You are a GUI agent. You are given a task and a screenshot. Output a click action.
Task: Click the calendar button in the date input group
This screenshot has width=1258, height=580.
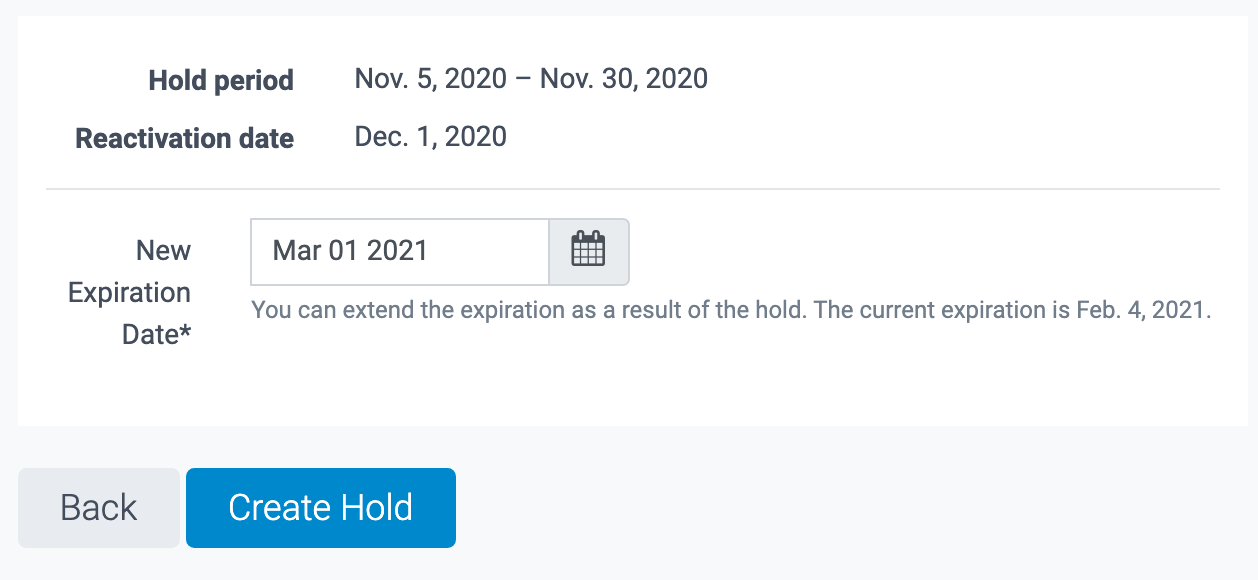[588, 252]
